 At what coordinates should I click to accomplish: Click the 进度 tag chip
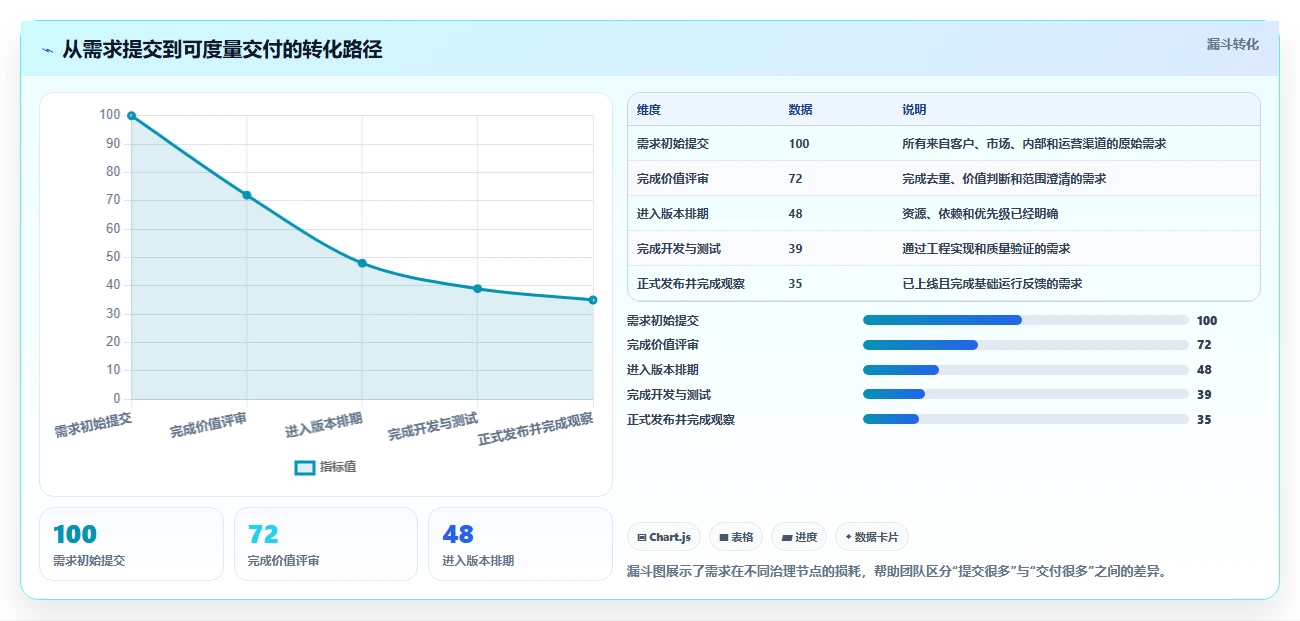point(799,537)
